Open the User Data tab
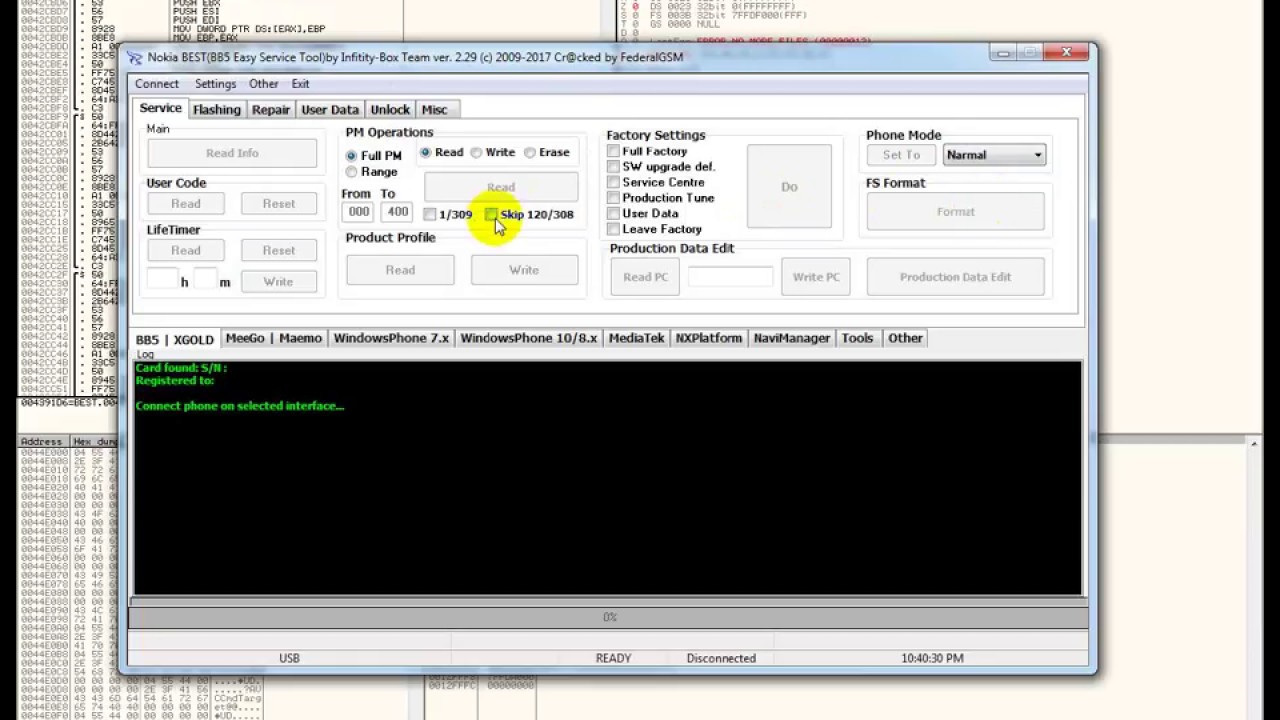This screenshot has height=720, width=1280. pos(330,110)
